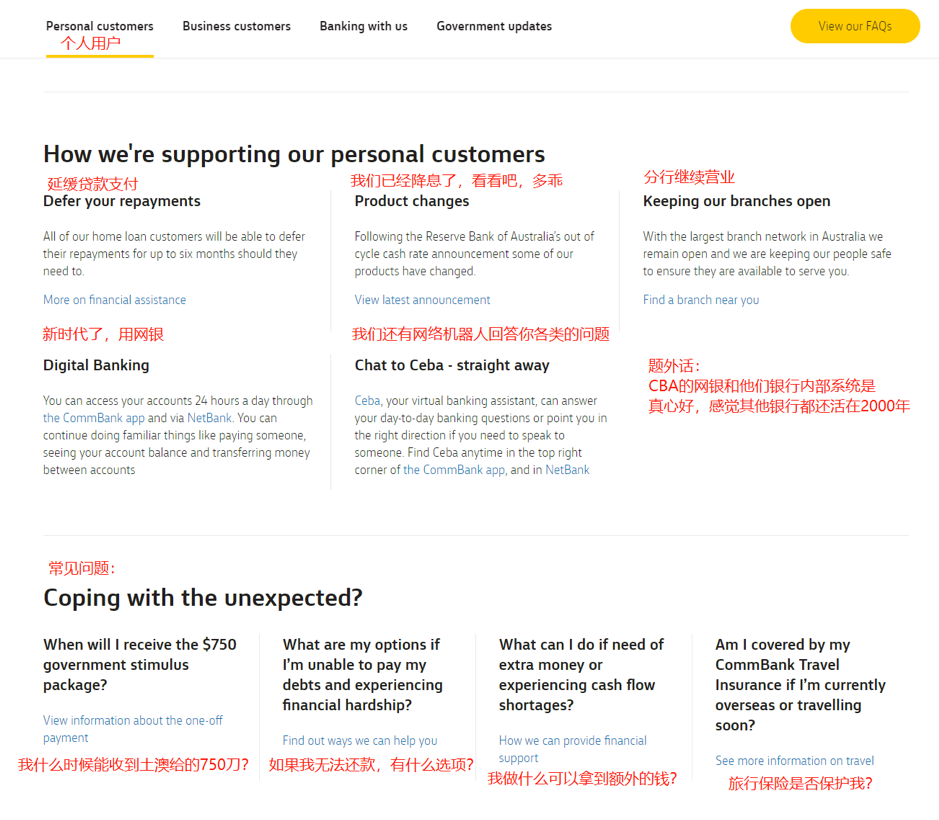Switch to Business customers tab
Viewport: 939px width, 820px height.
tap(236, 26)
